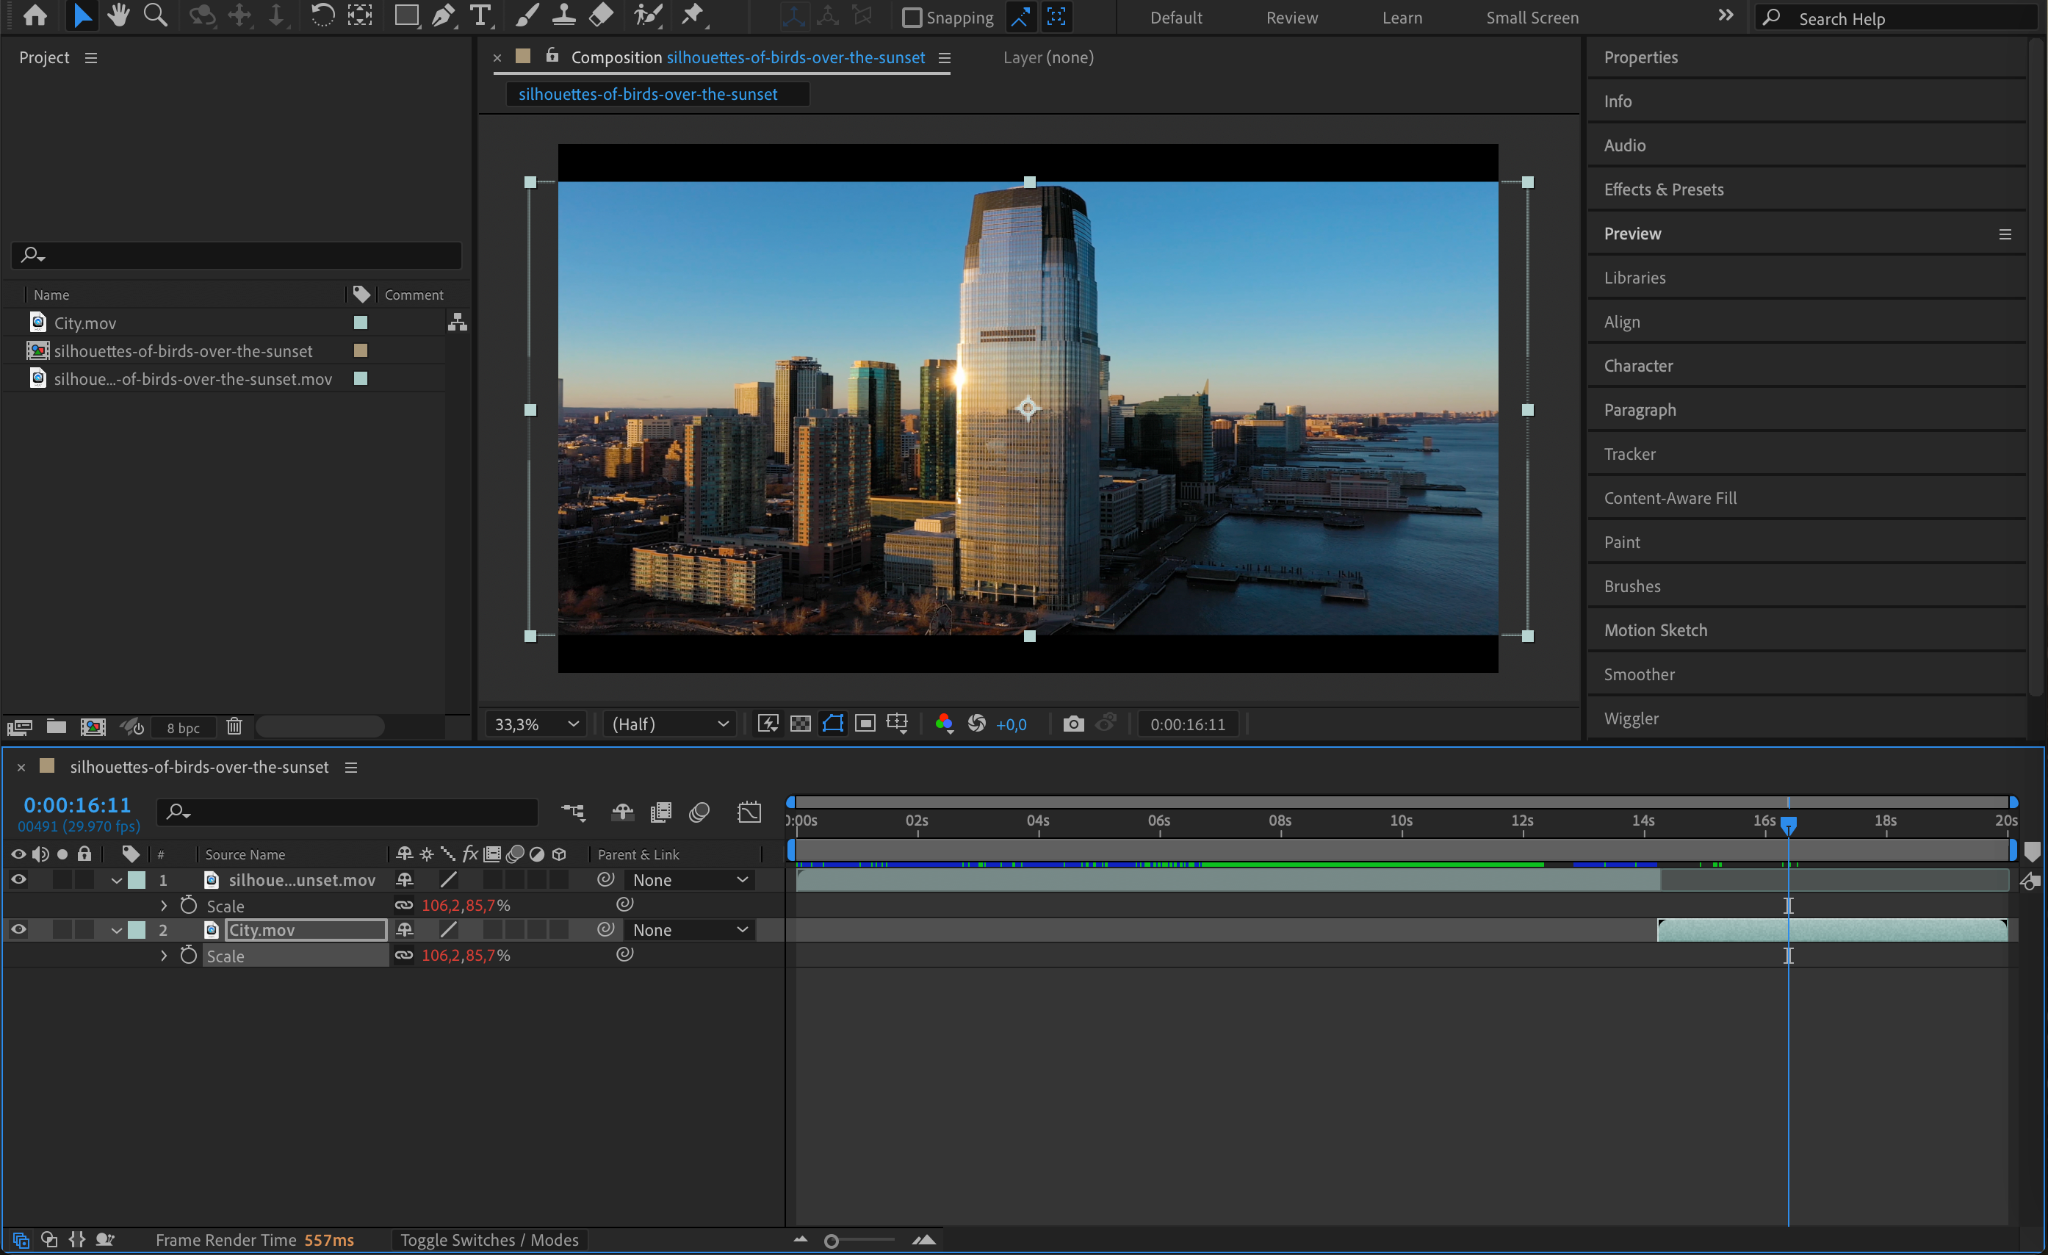Select City.mov in the Project panel

pos(85,323)
